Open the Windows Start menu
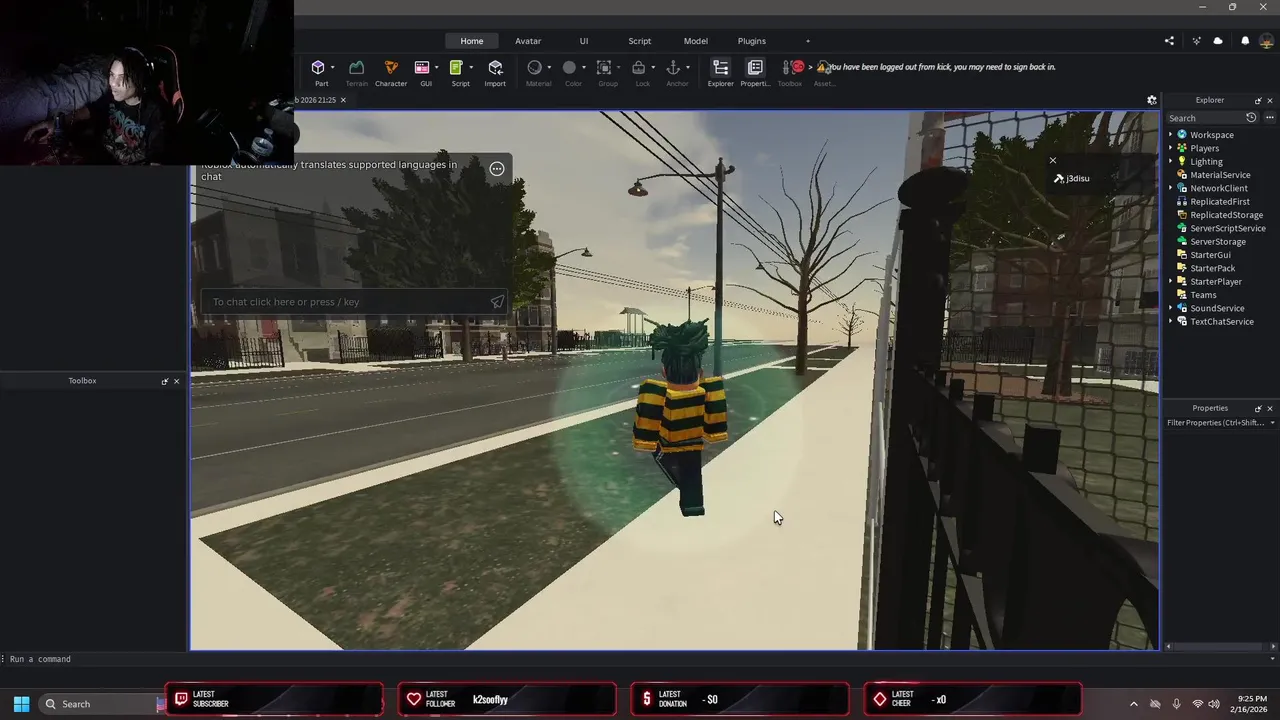The width and height of the screenshot is (1280, 720). point(21,704)
